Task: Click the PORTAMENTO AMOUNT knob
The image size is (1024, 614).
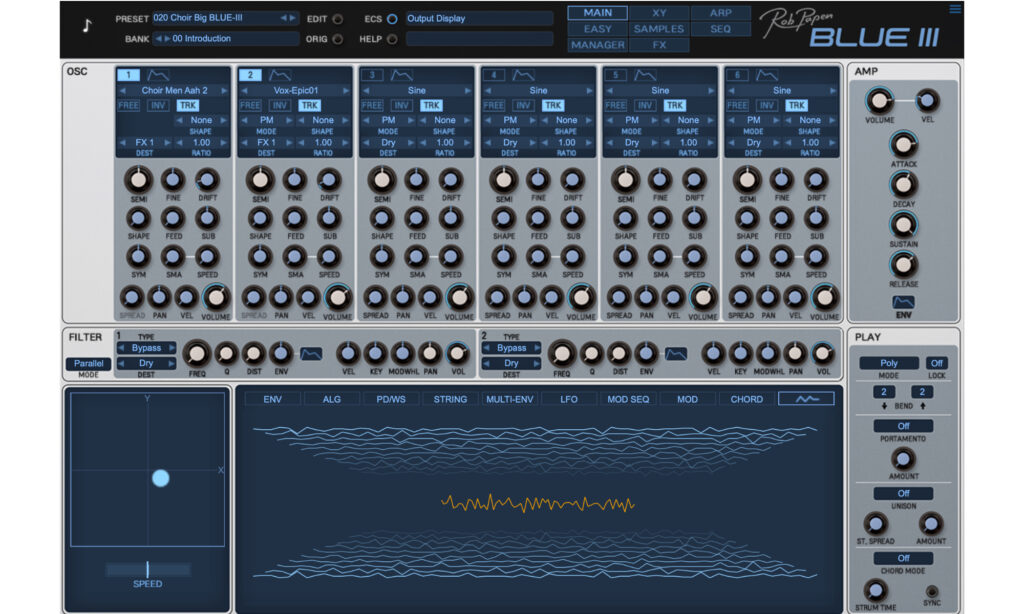Action: coord(903,459)
